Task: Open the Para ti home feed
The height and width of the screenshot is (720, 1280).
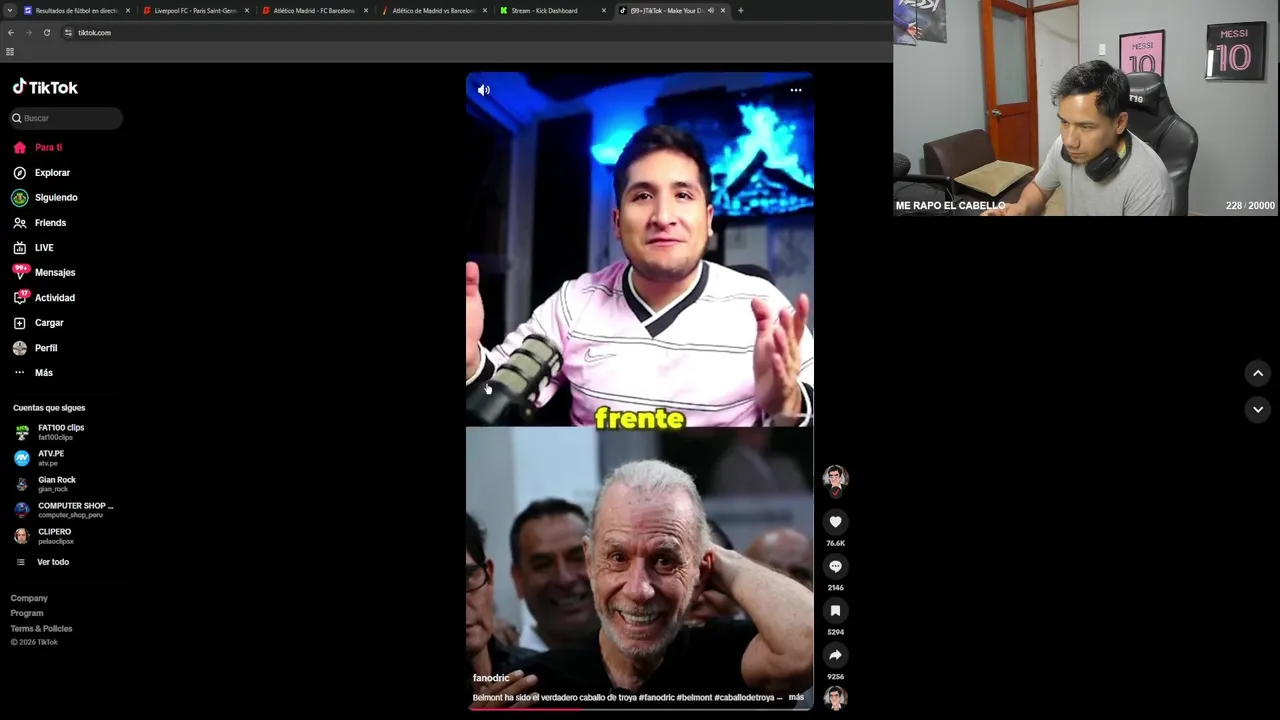Action: point(38,147)
